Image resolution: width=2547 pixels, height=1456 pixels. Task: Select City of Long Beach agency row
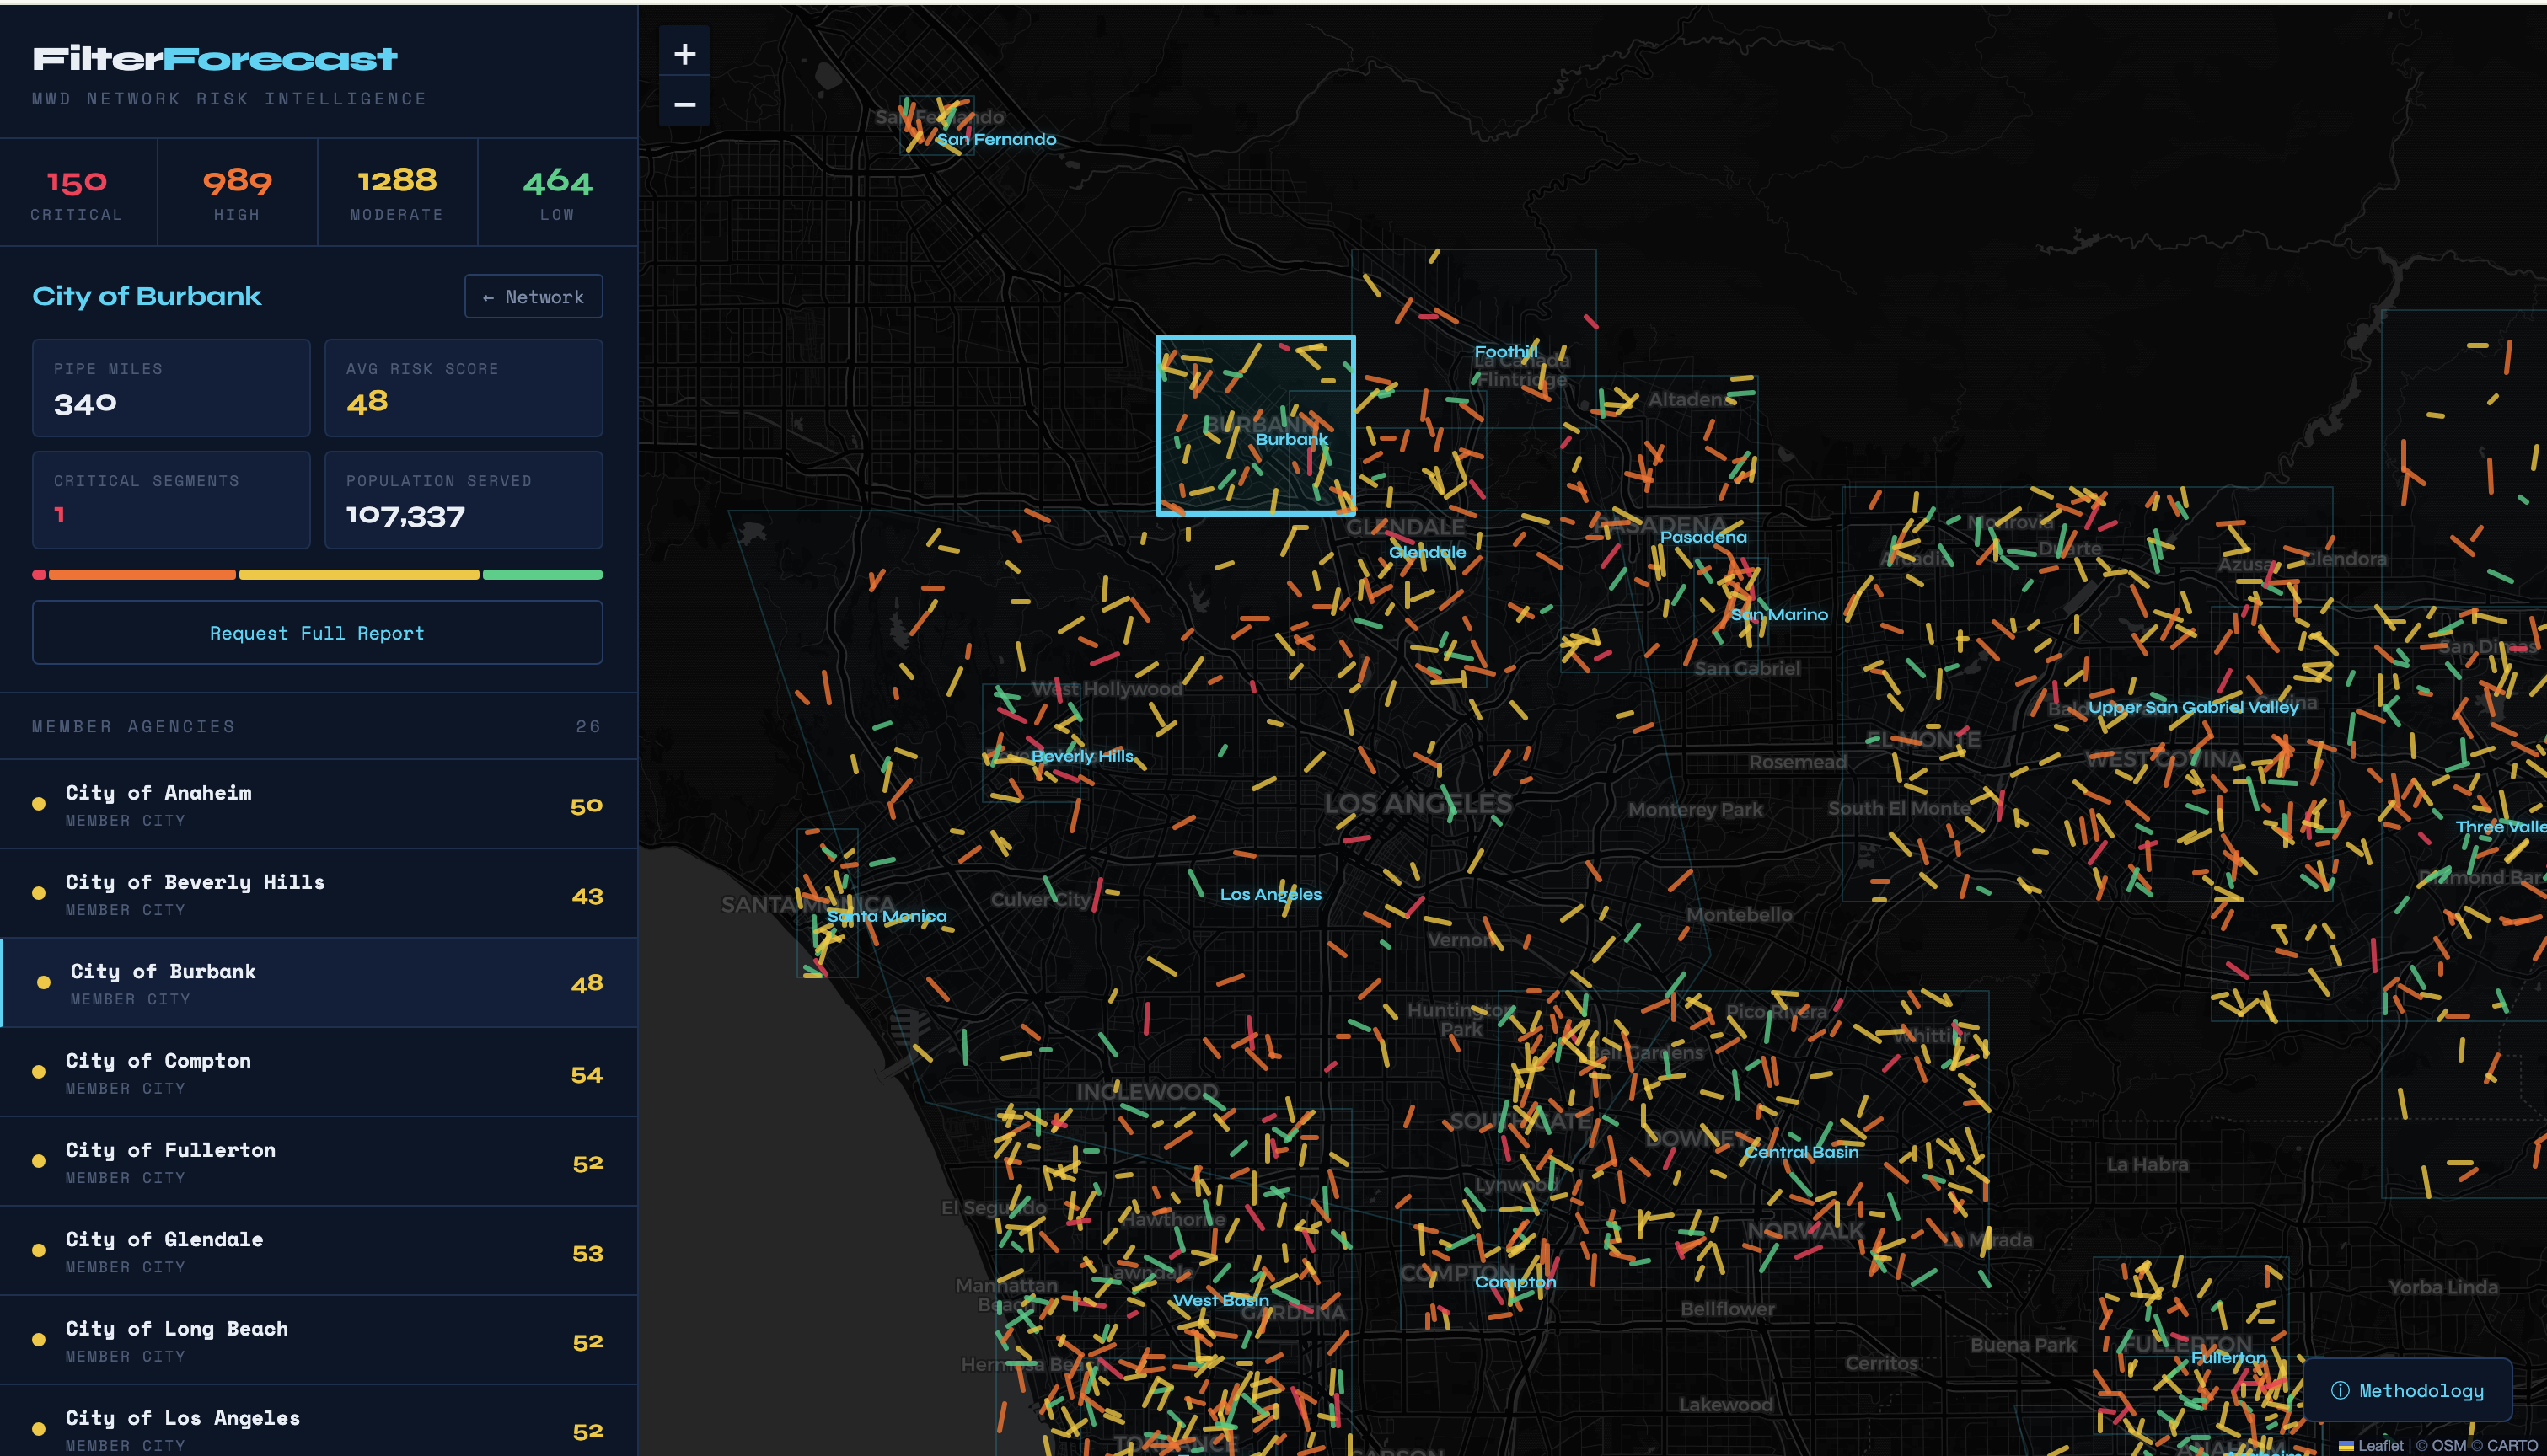(x=318, y=1341)
